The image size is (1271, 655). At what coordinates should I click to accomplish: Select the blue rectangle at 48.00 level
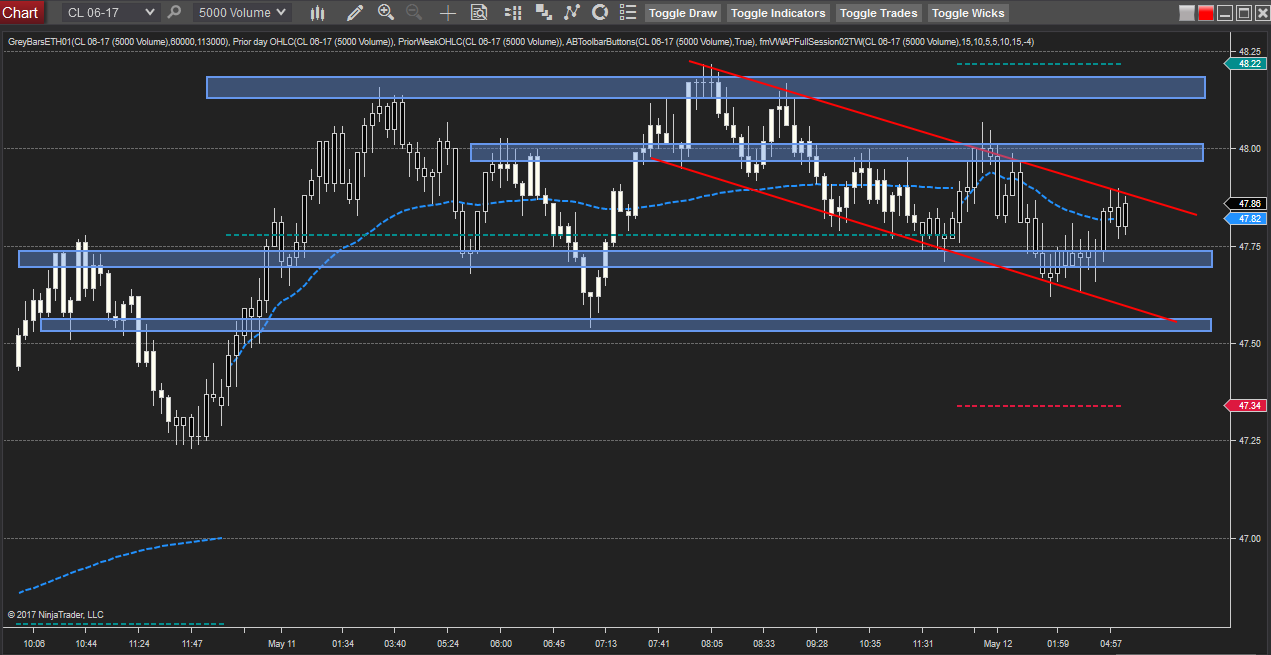pyautogui.click(x=836, y=152)
